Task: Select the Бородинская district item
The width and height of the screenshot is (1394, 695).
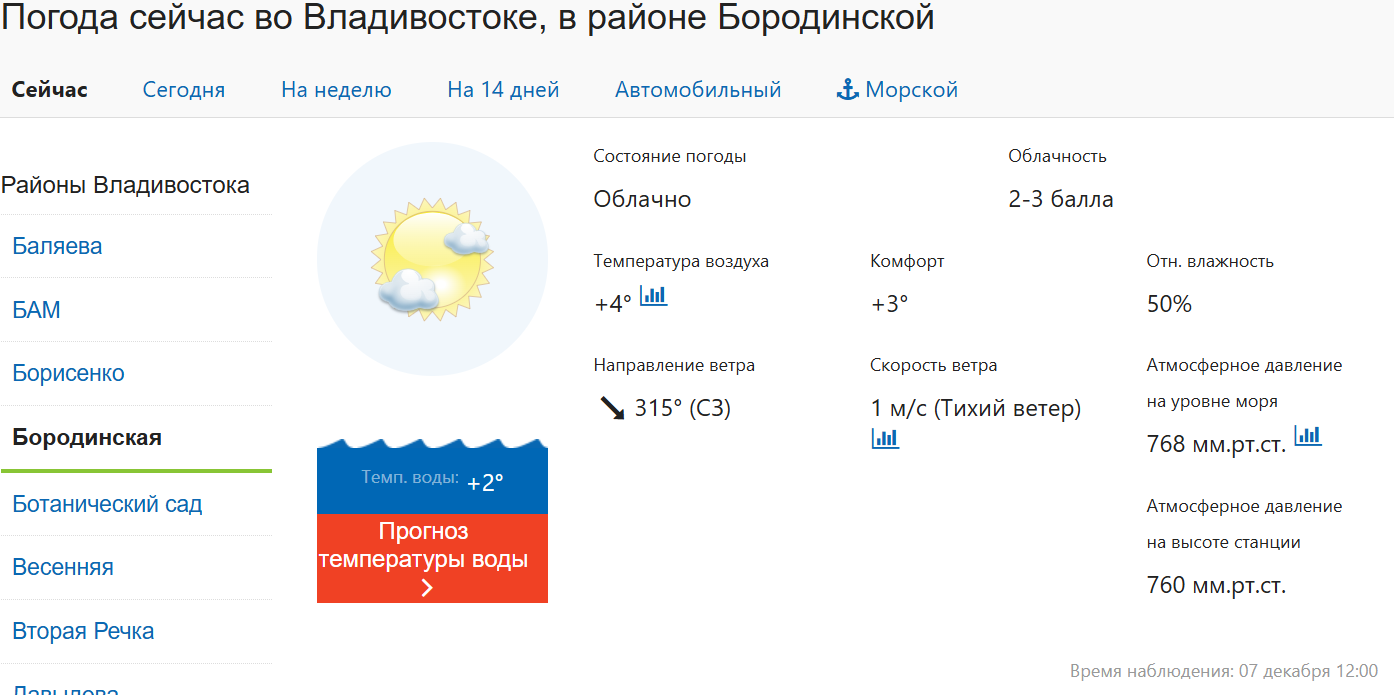Action: coord(87,437)
